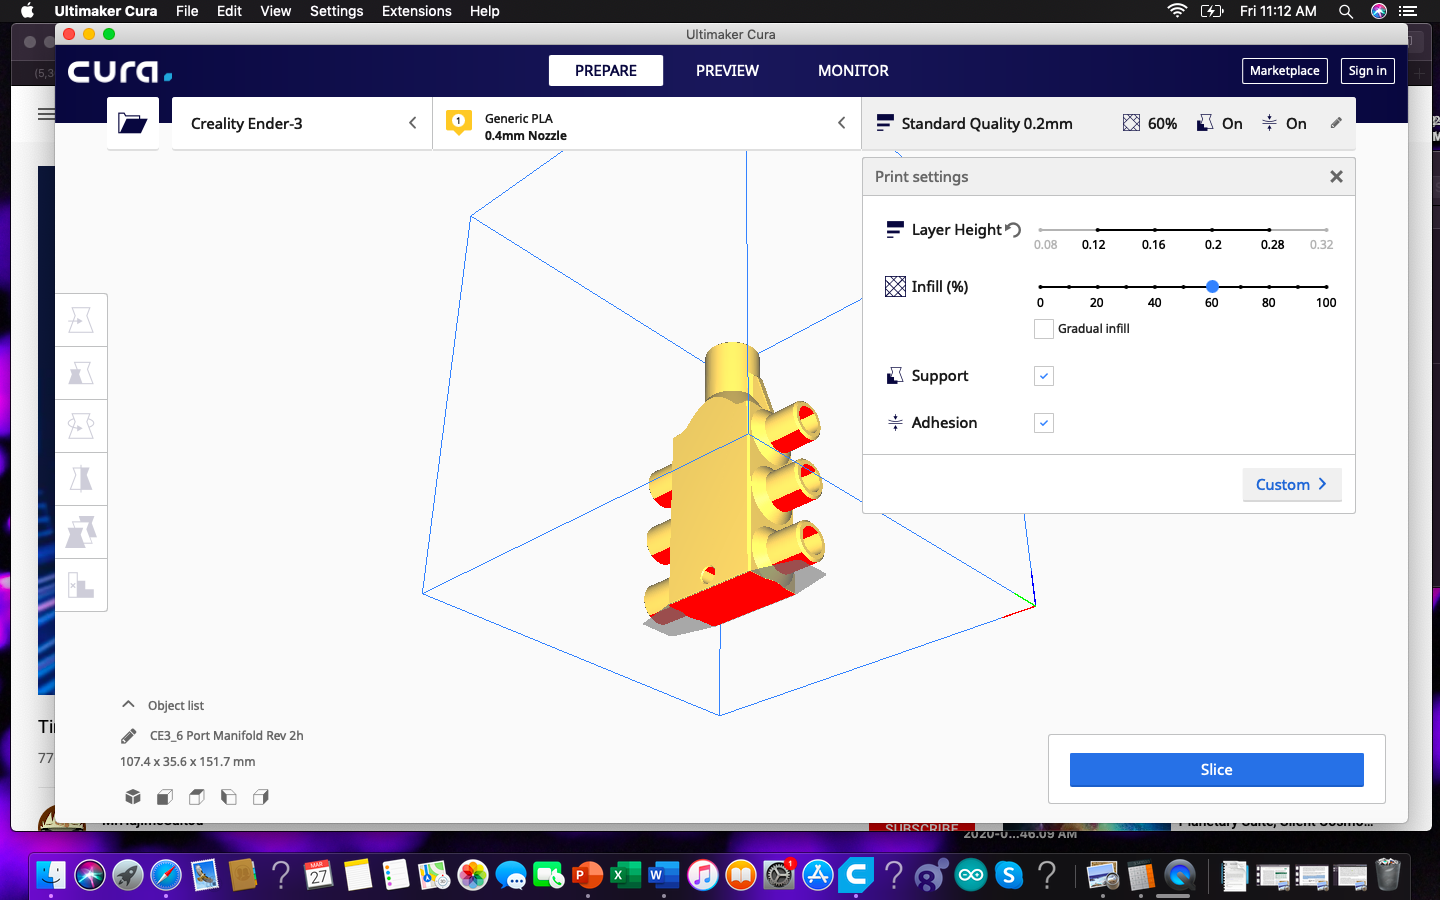1440x900 pixels.
Task: Close the Print settings panel
Action: [1336, 177]
